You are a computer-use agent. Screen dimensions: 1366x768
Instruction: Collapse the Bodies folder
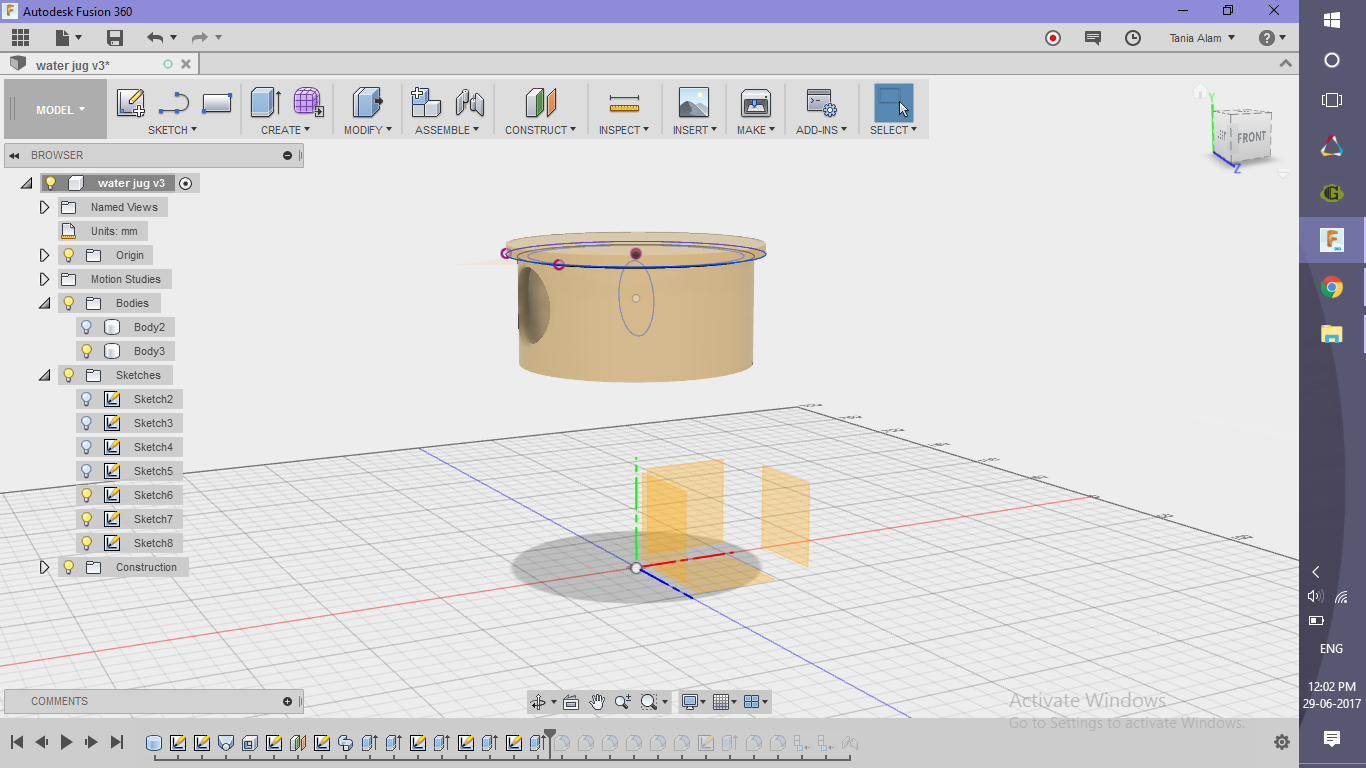44,303
